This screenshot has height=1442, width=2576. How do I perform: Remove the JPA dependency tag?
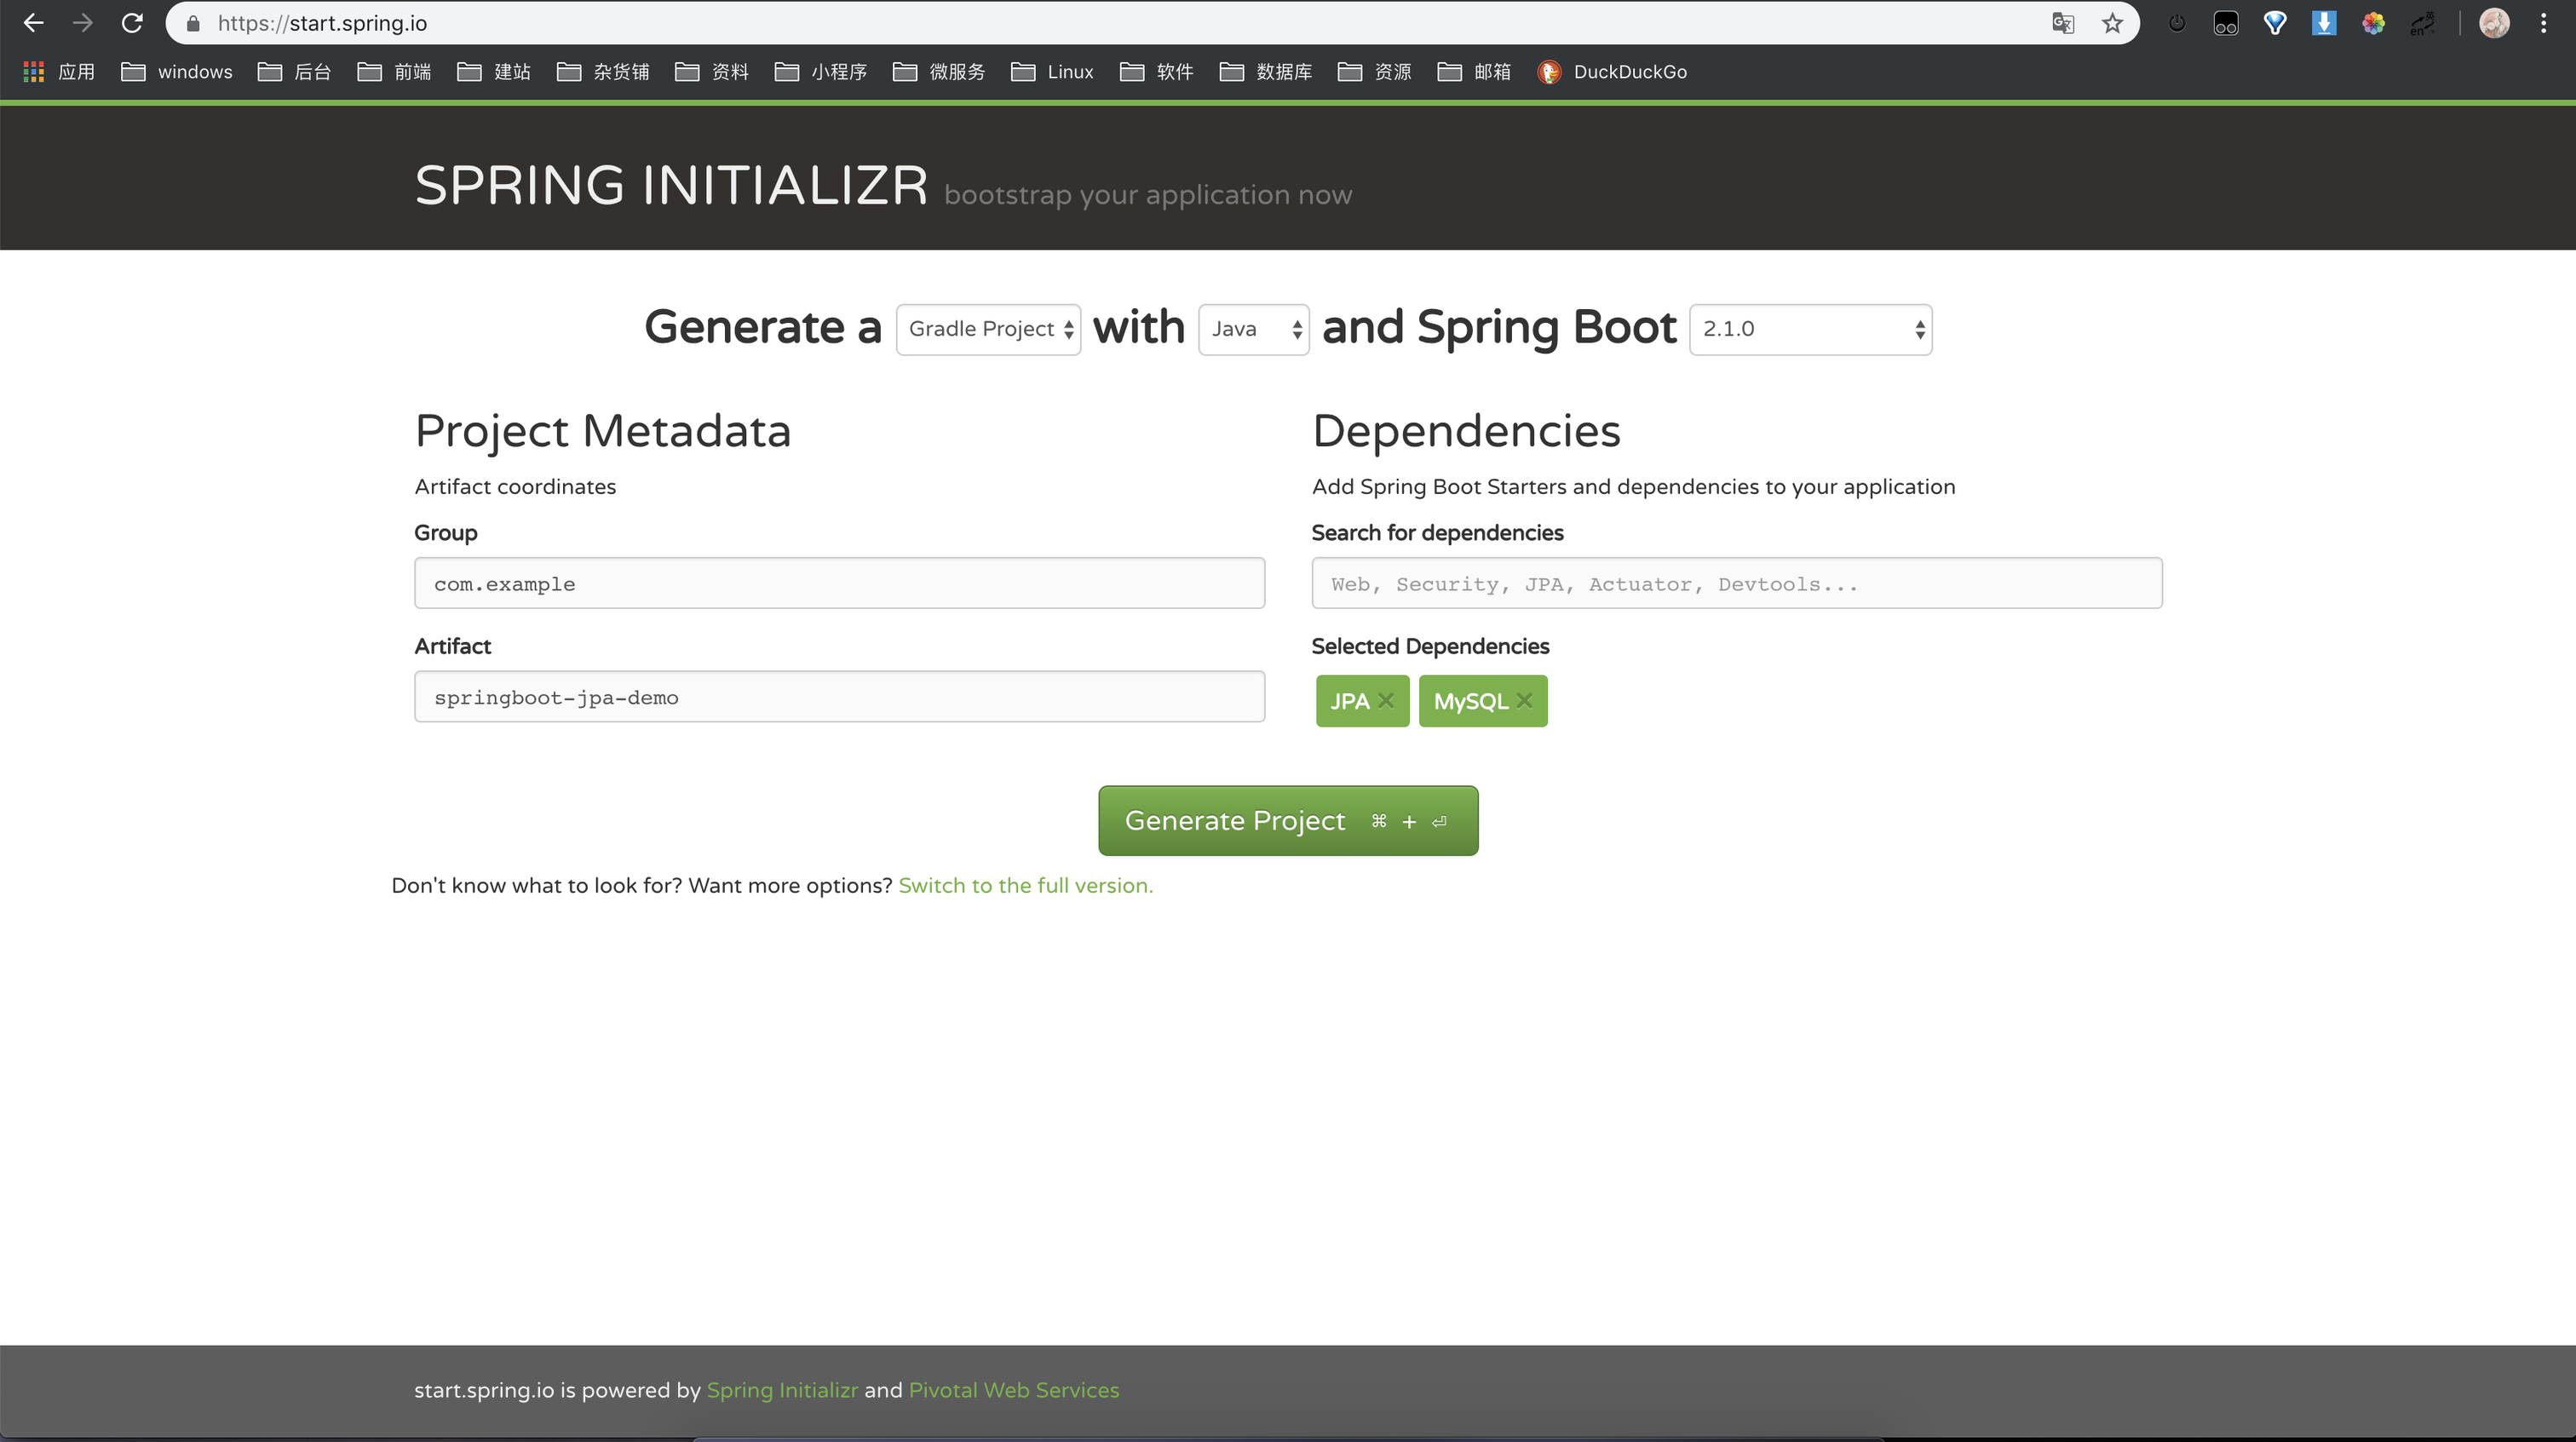[x=1386, y=701]
